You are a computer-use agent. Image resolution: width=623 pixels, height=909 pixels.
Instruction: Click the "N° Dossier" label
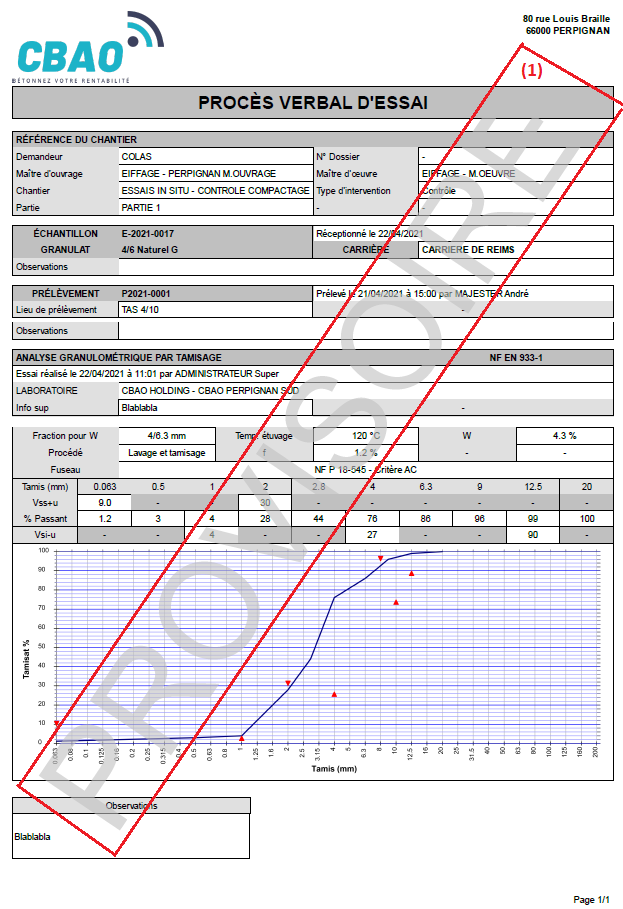[x=337, y=157]
